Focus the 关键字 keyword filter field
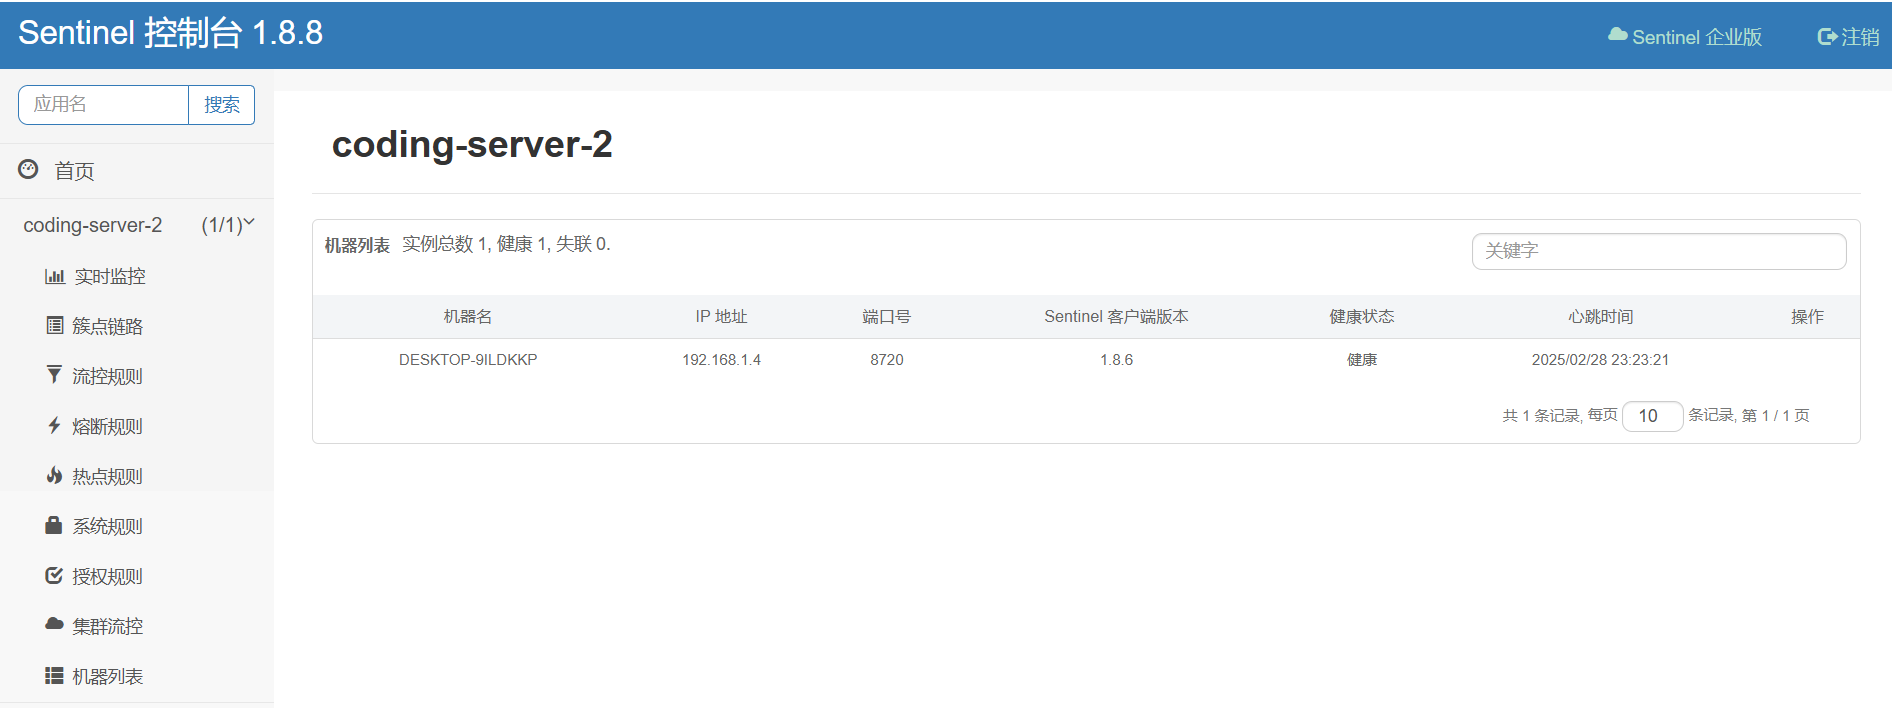 (x=1659, y=251)
